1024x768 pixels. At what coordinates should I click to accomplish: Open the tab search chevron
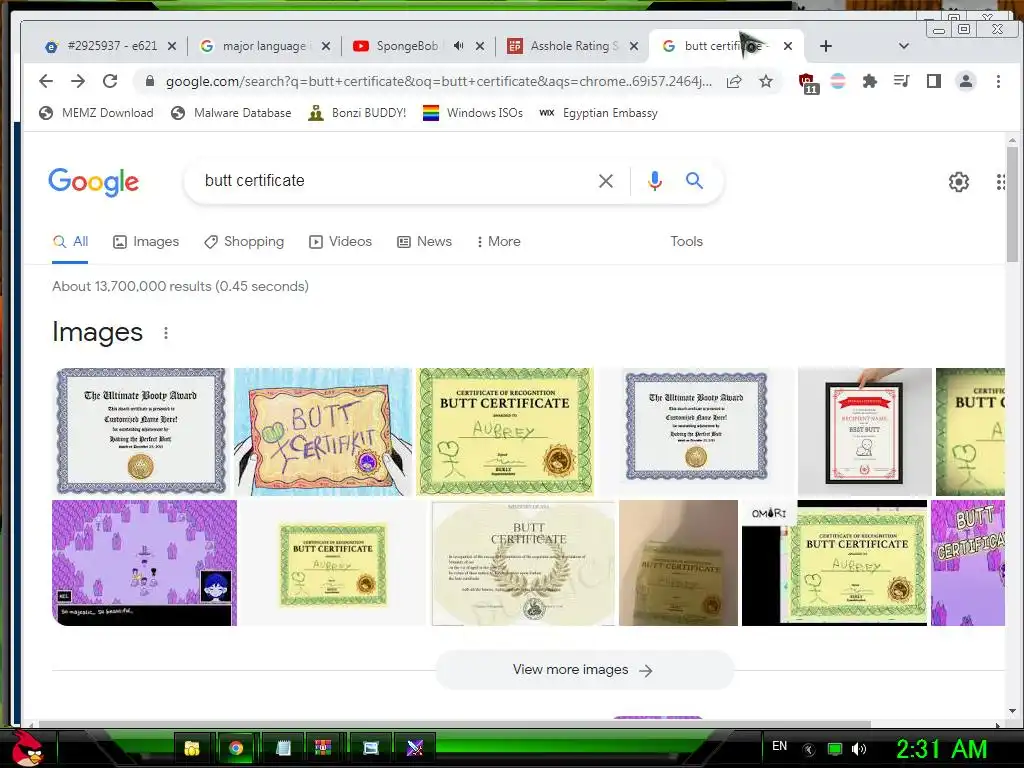pyautogui.click(x=904, y=46)
